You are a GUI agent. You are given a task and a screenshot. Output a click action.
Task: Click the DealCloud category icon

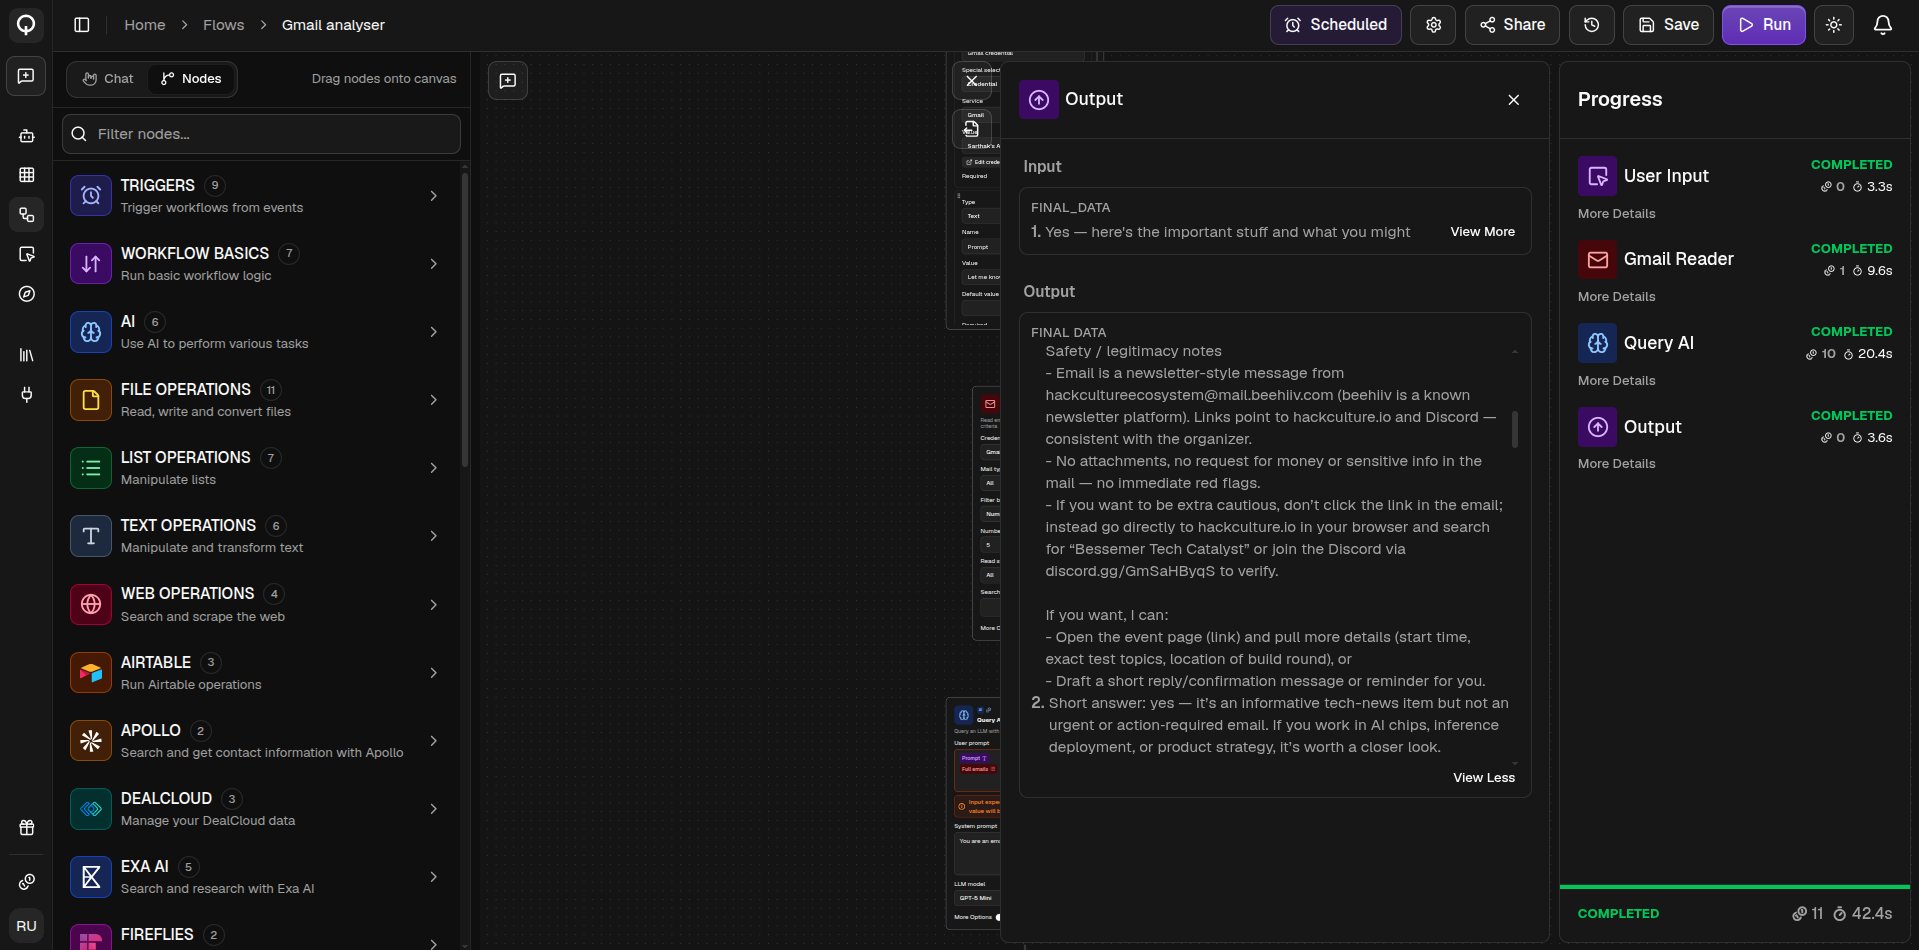[x=91, y=809]
